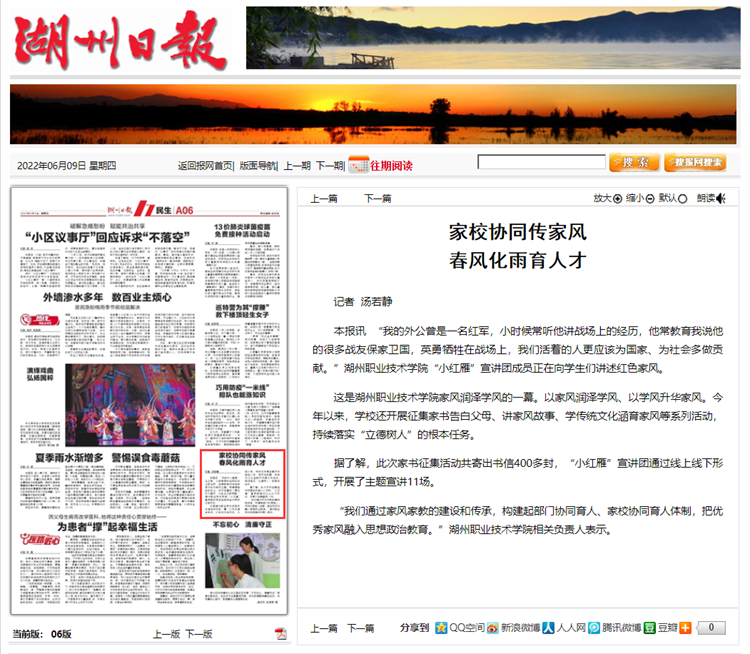
Task: Click the 豆瓣 share icon
Action: click(x=649, y=628)
